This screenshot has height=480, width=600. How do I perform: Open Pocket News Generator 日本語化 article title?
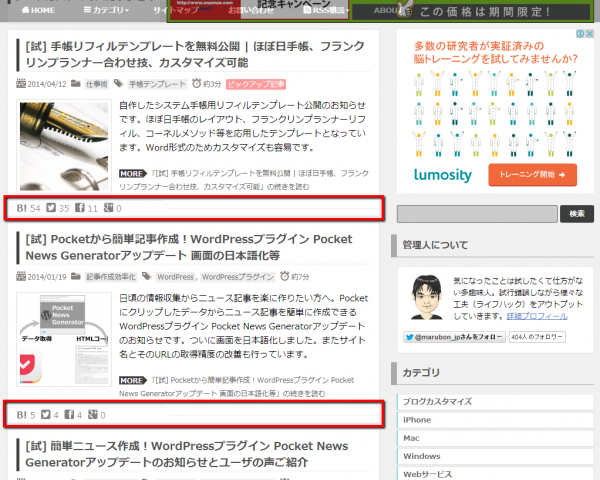pyautogui.click(x=189, y=247)
